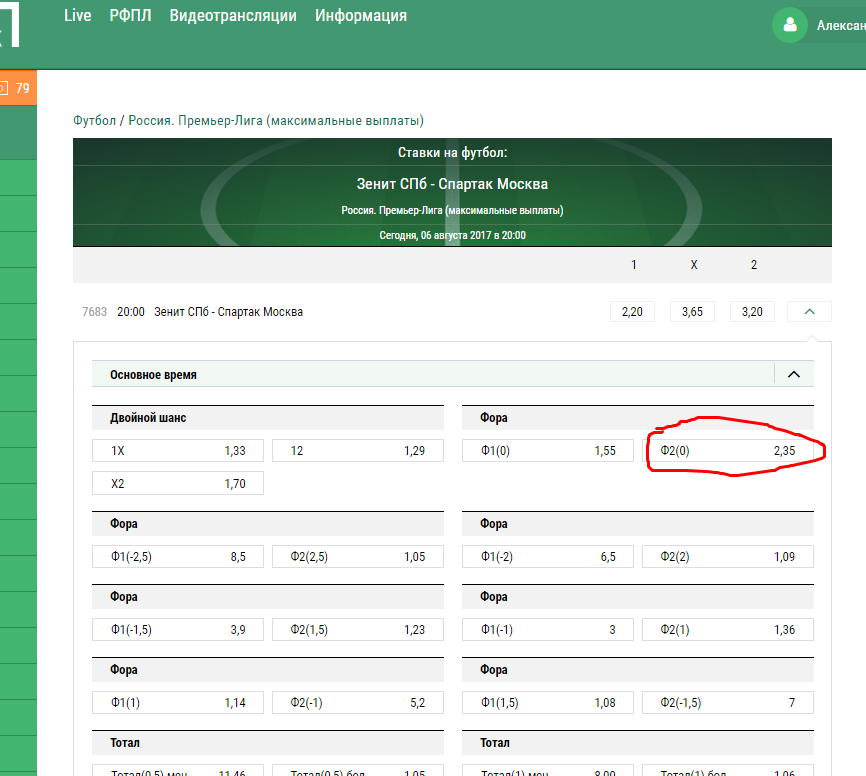Screen dimensions: 866x776
Task: Choose handicap Ф1(-1) at 3
Action: point(548,630)
